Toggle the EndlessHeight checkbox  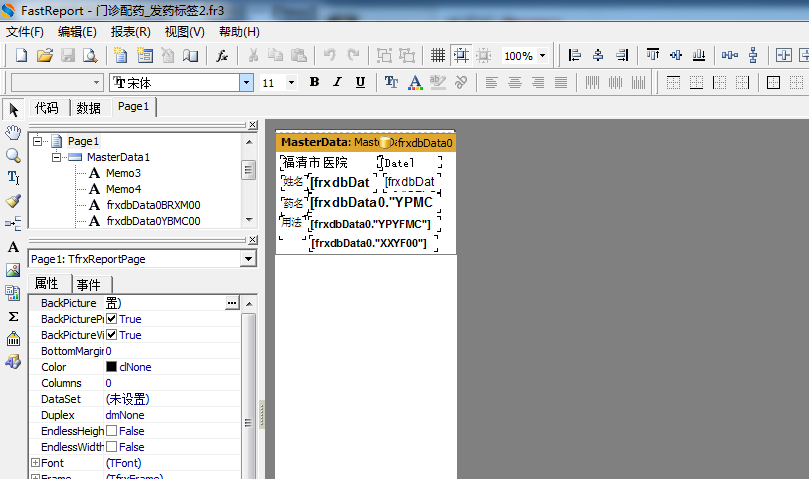tap(111, 430)
